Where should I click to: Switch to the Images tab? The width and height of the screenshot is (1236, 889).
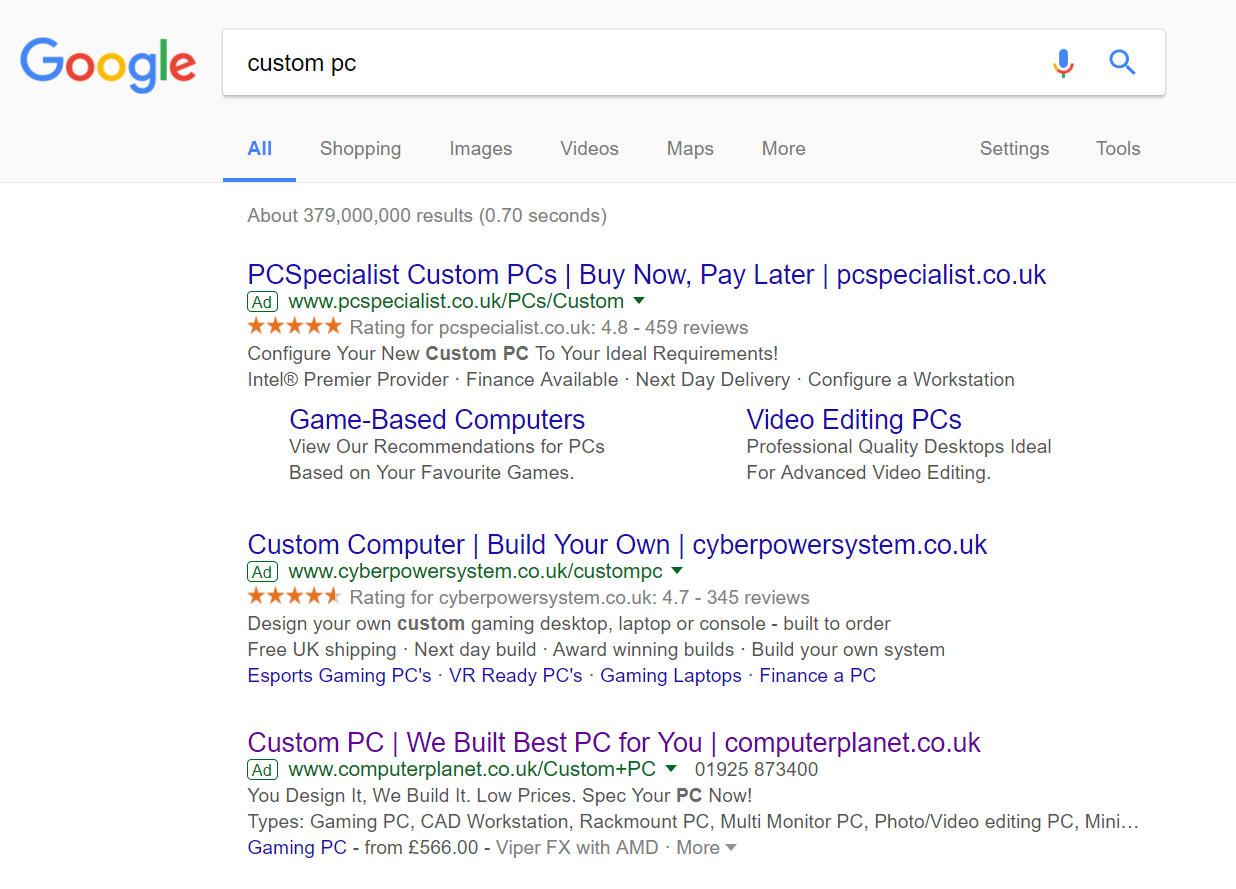pos(480,148)
